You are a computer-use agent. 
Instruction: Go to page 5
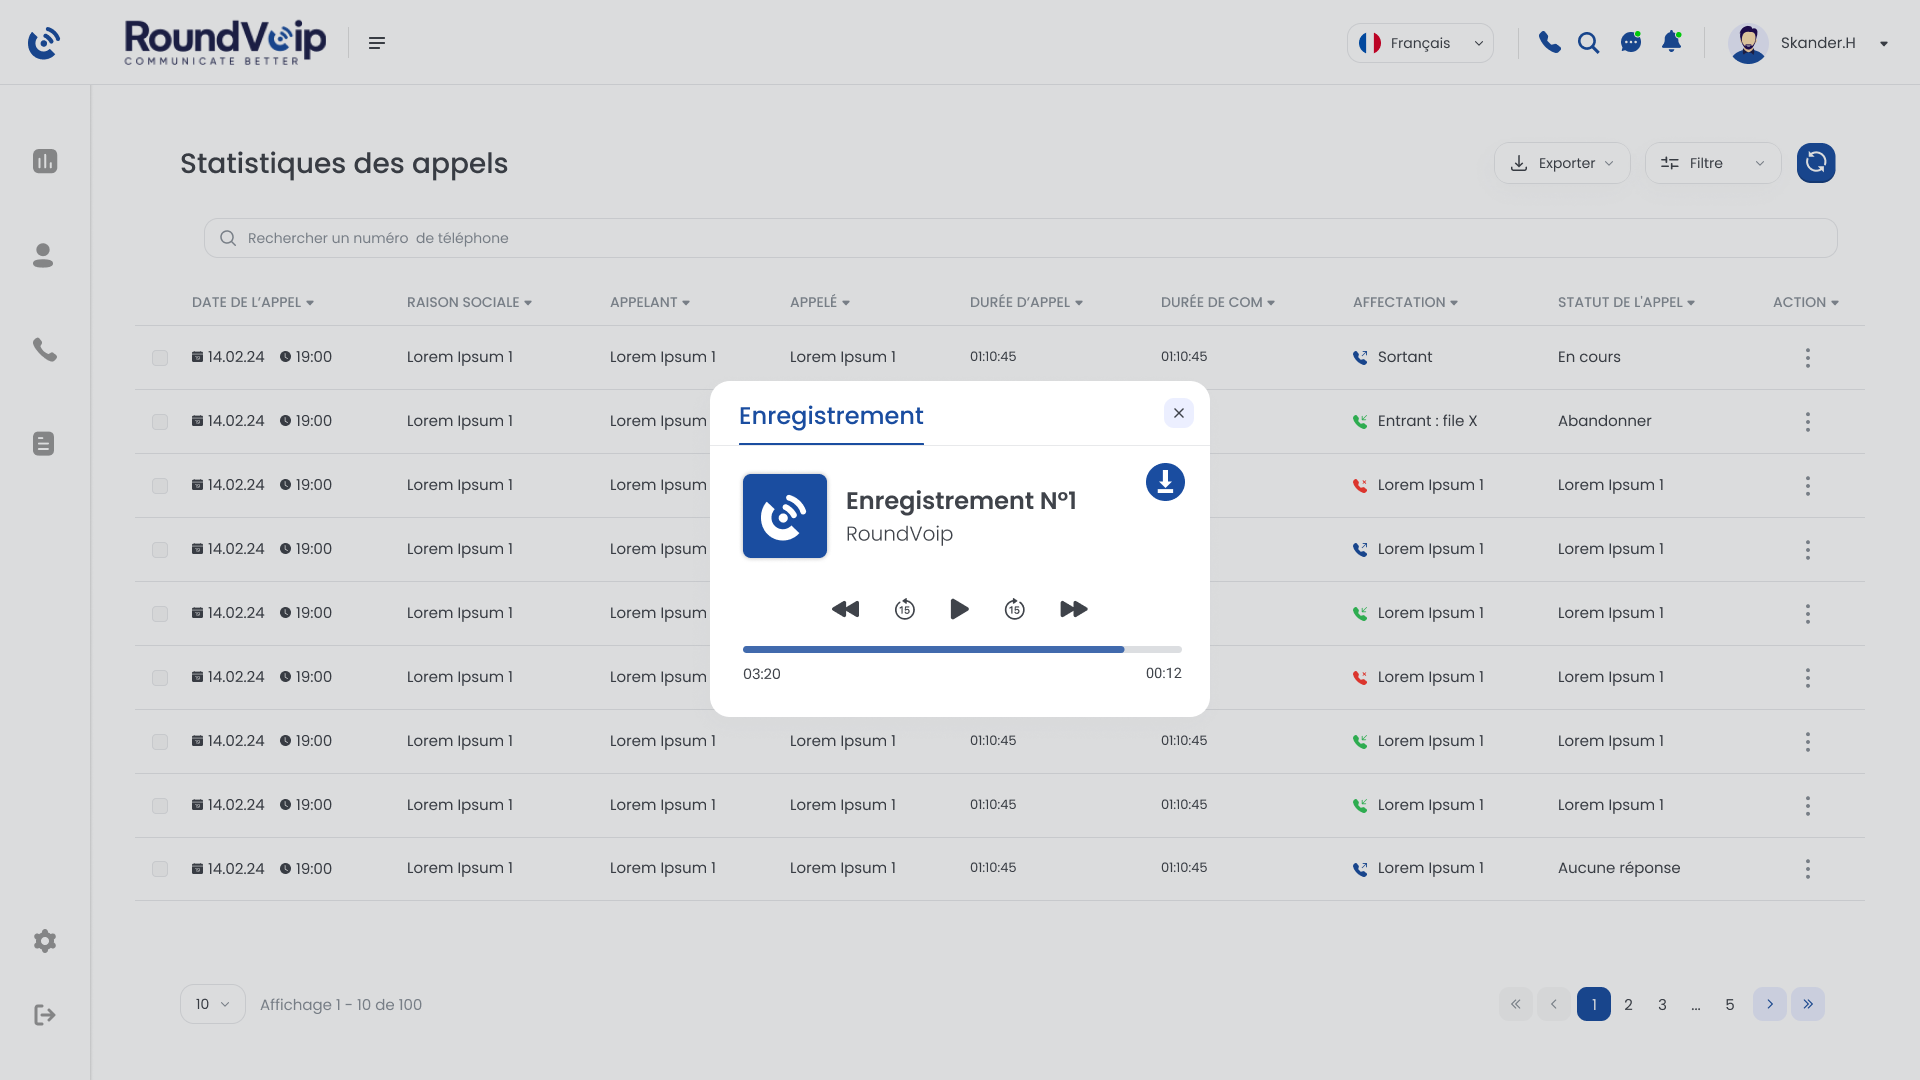click(x=1730, y=1004)
